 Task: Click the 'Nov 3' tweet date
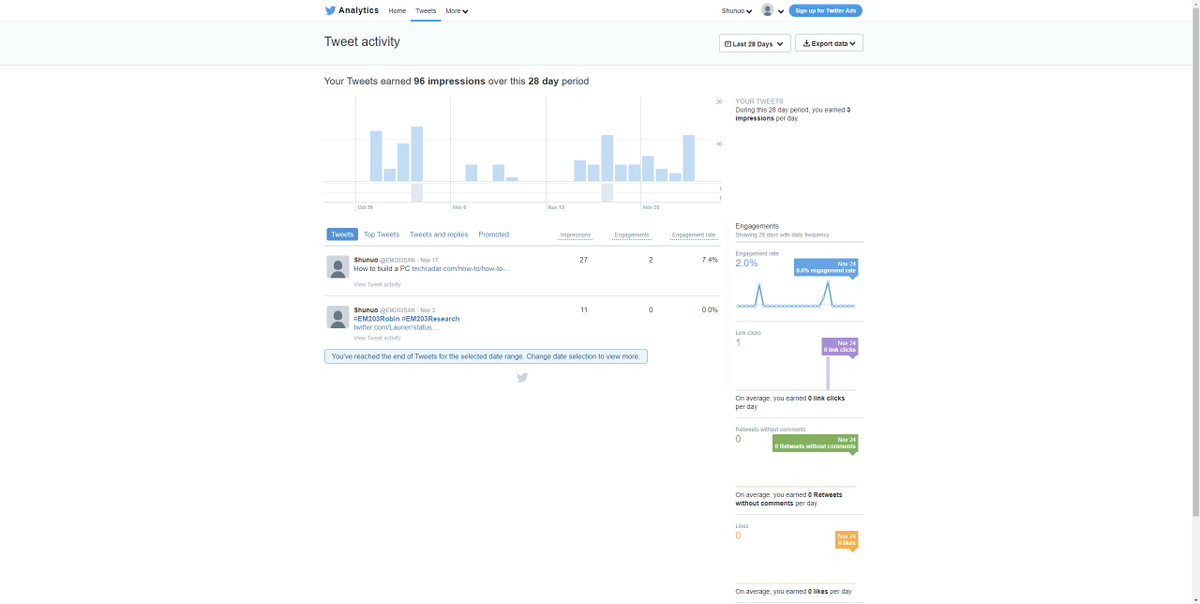click(428, 310)
